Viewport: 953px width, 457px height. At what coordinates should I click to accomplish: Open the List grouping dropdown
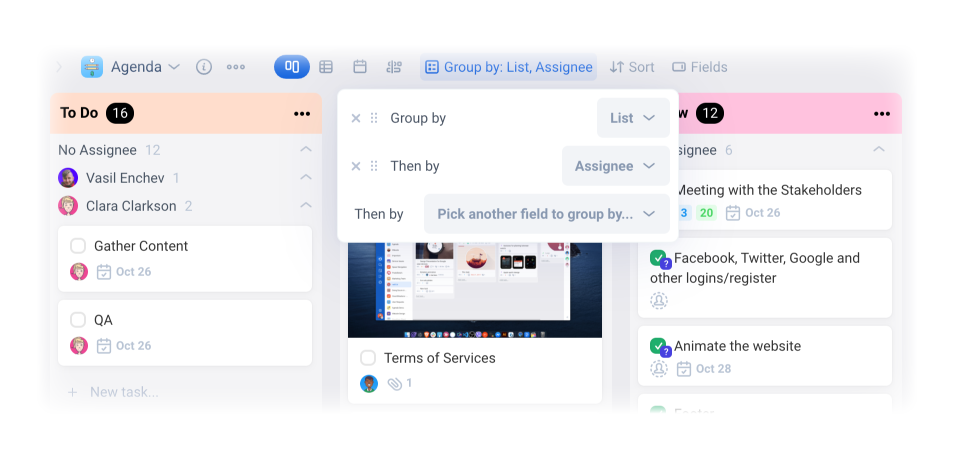(633, 118)
